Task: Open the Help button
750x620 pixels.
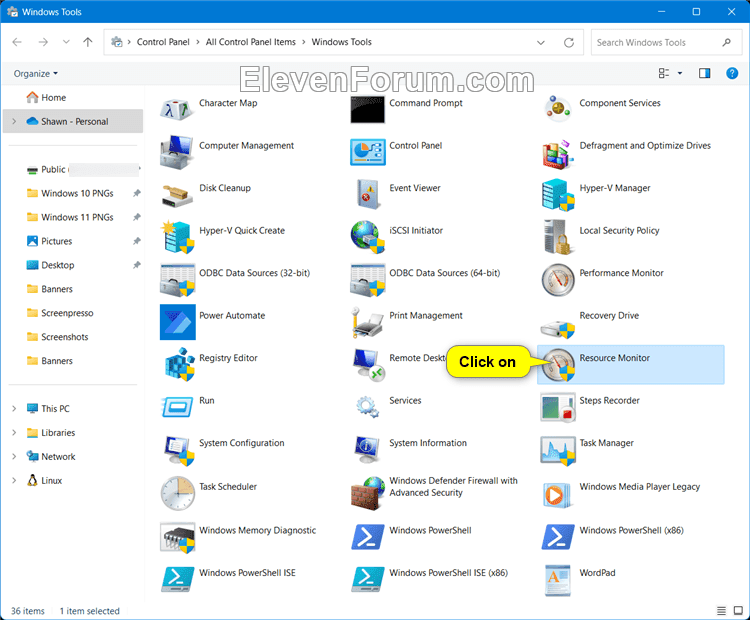Action: point(732,73)
